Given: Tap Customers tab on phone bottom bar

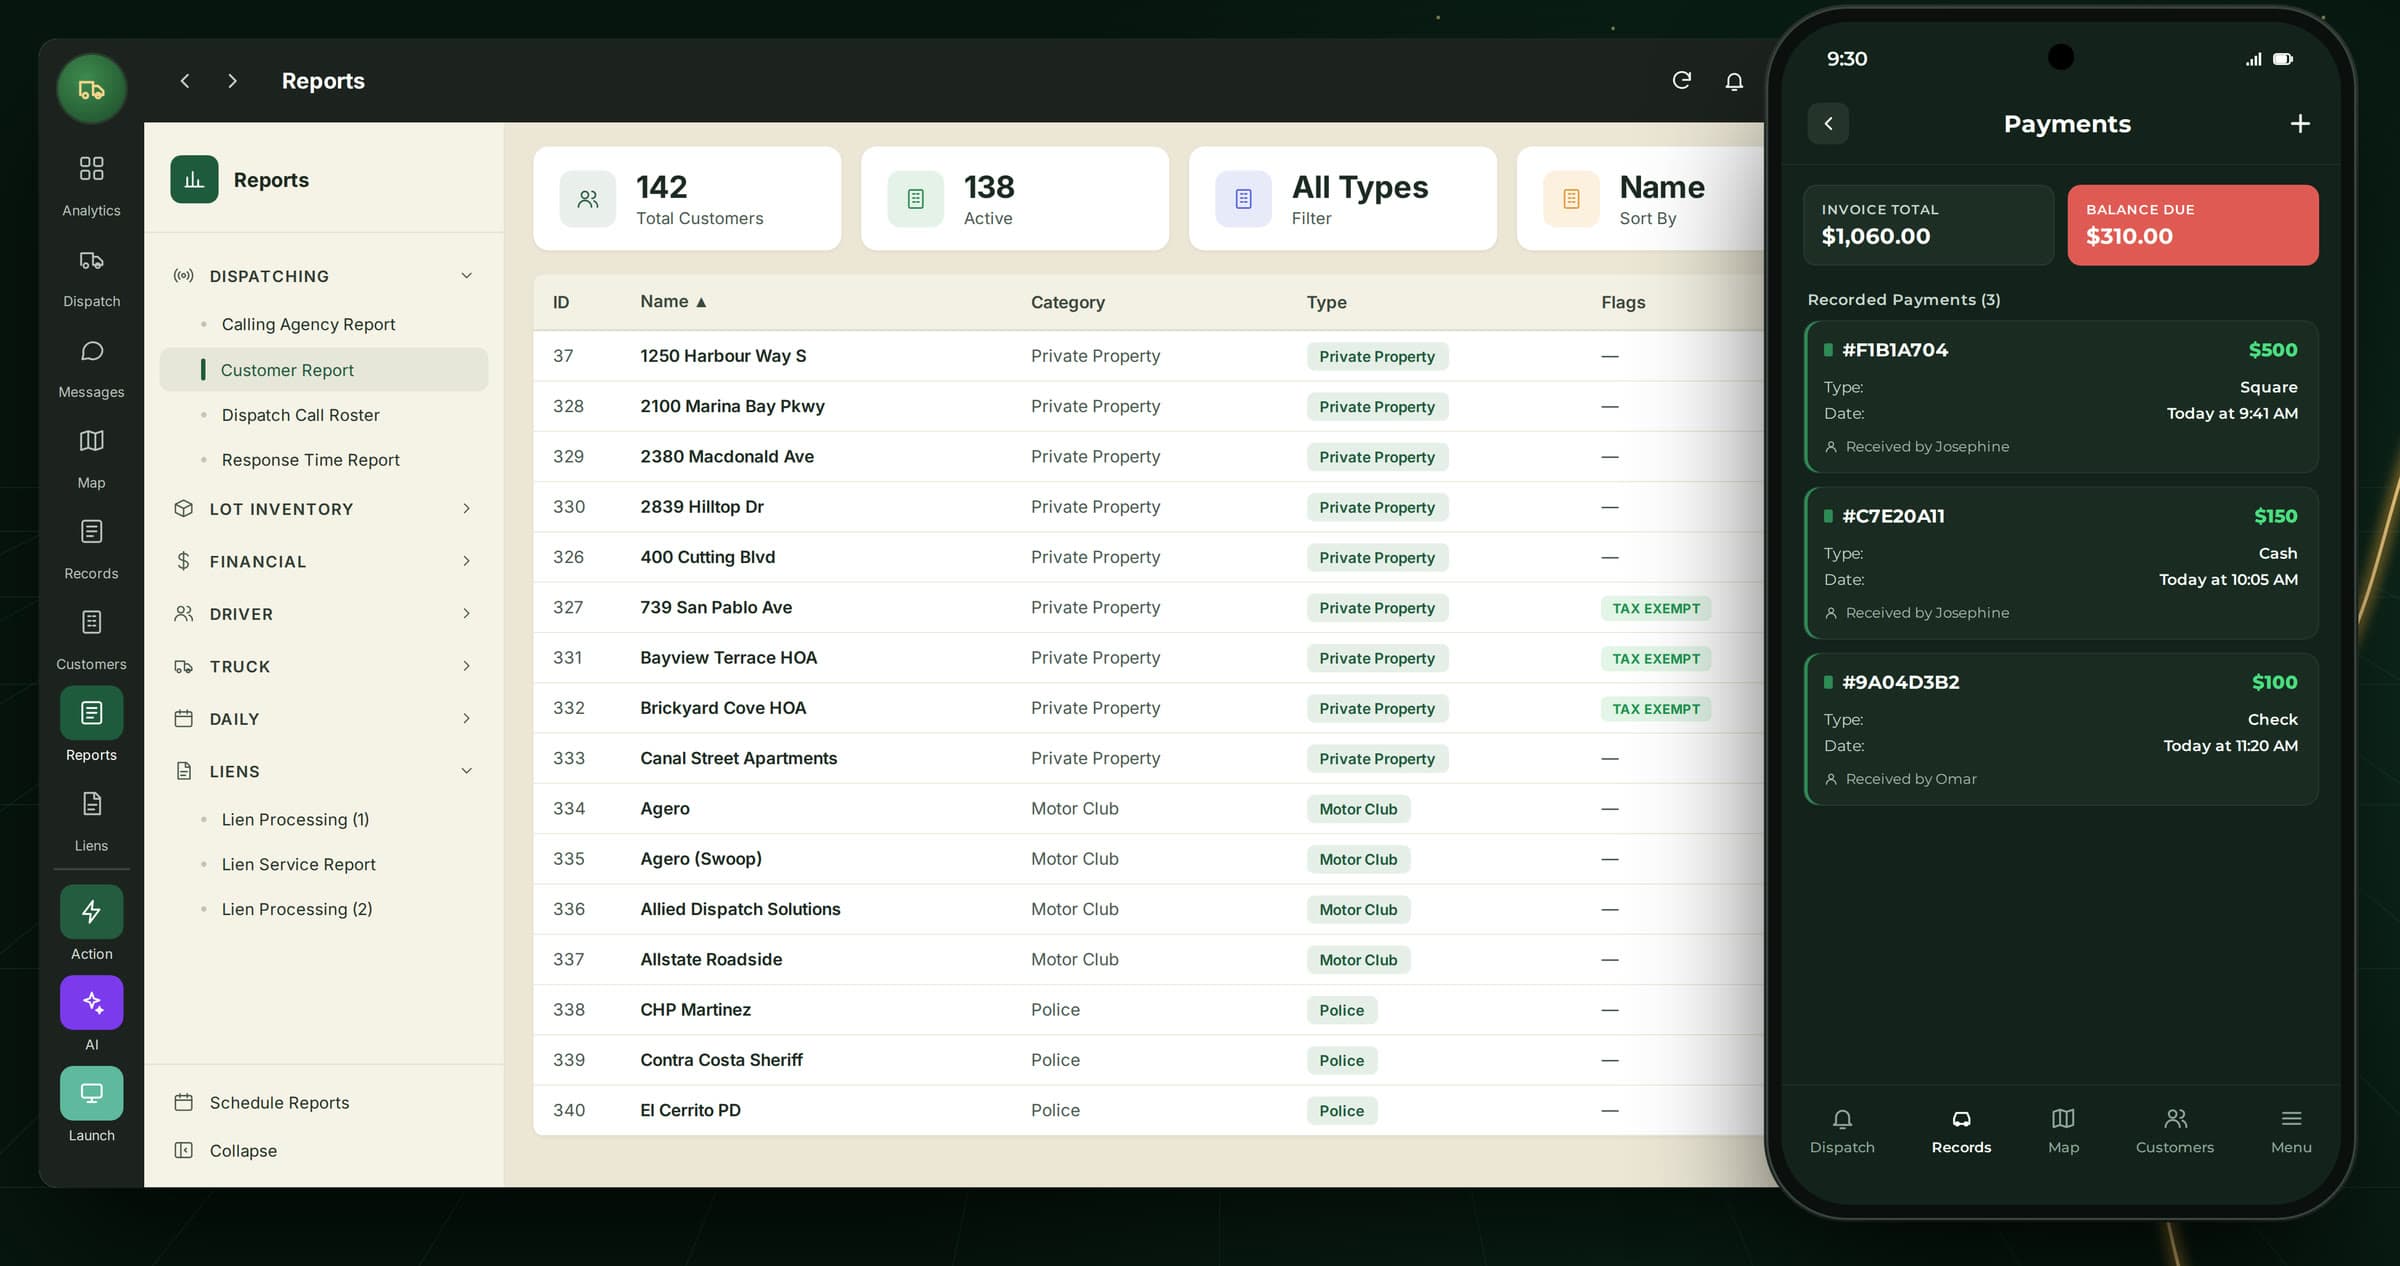Looking at the screenshot, I should tap(2175, 1131).
